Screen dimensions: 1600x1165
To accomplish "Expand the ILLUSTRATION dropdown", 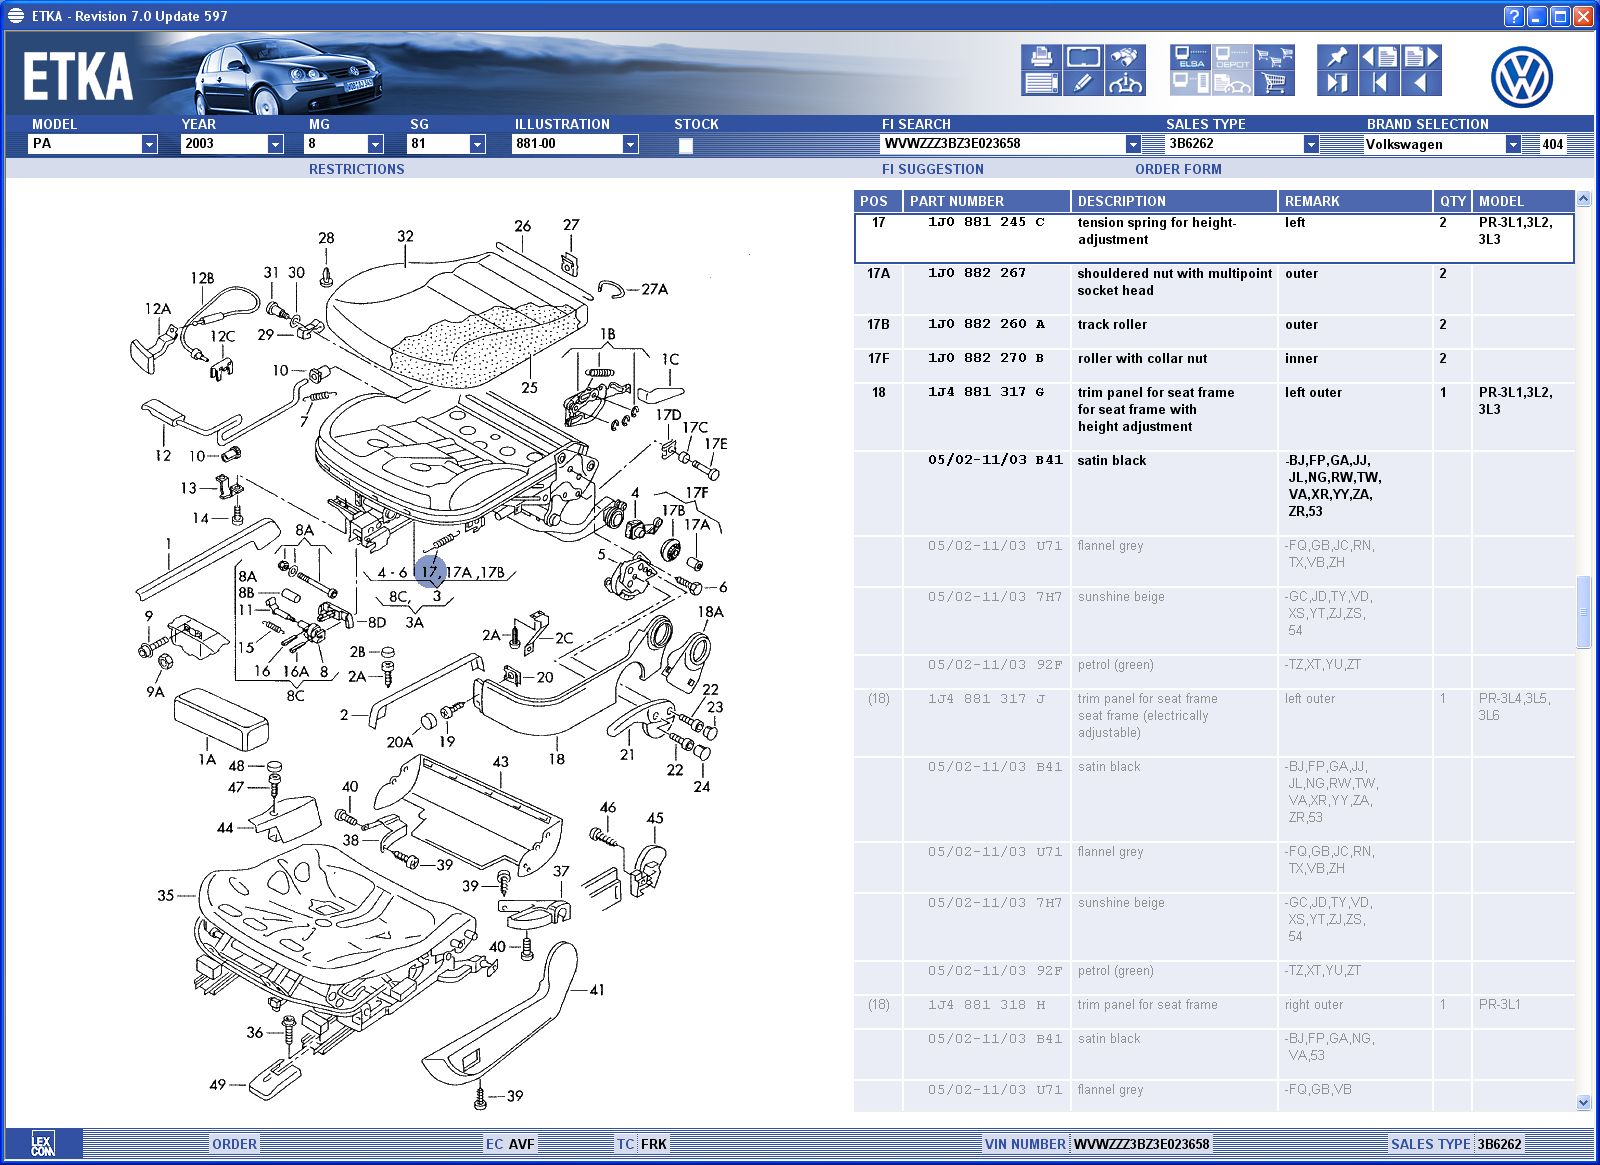I will pyautogui.click(x=630, y=144).
